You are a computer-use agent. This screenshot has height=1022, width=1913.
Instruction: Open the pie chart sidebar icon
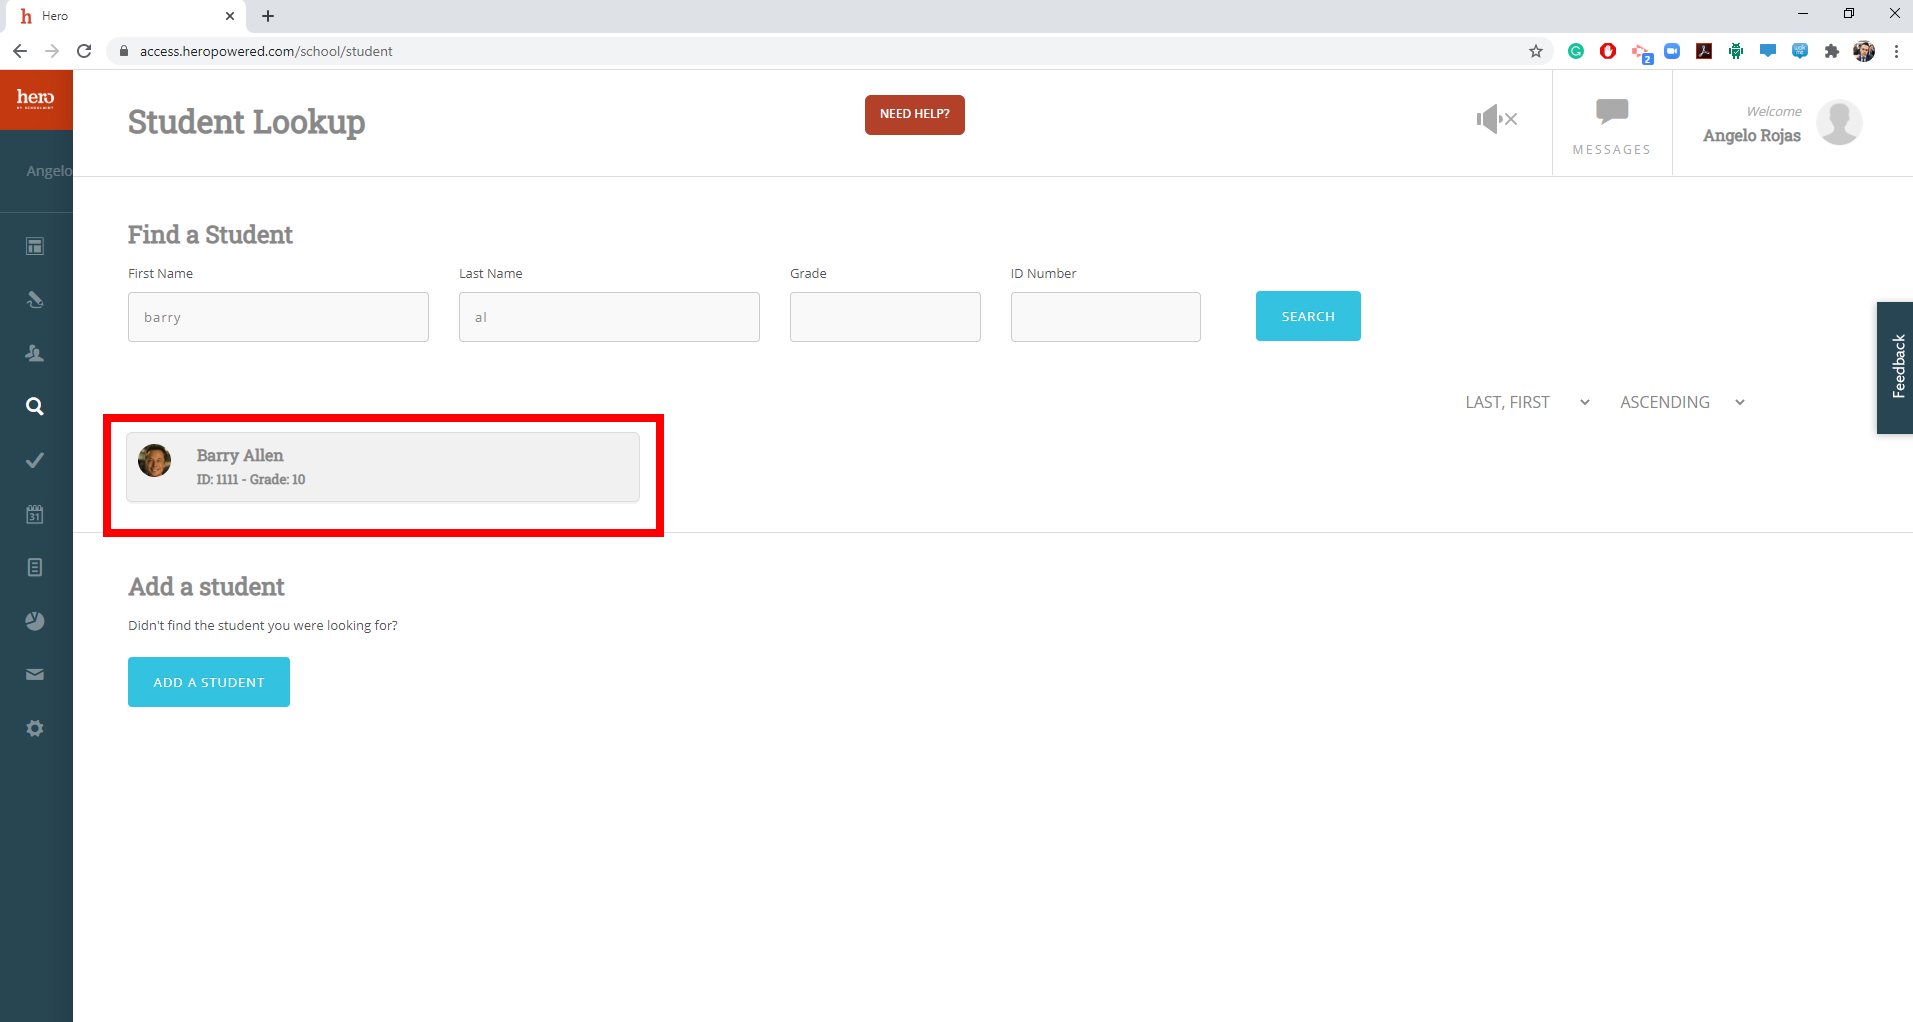35,621
